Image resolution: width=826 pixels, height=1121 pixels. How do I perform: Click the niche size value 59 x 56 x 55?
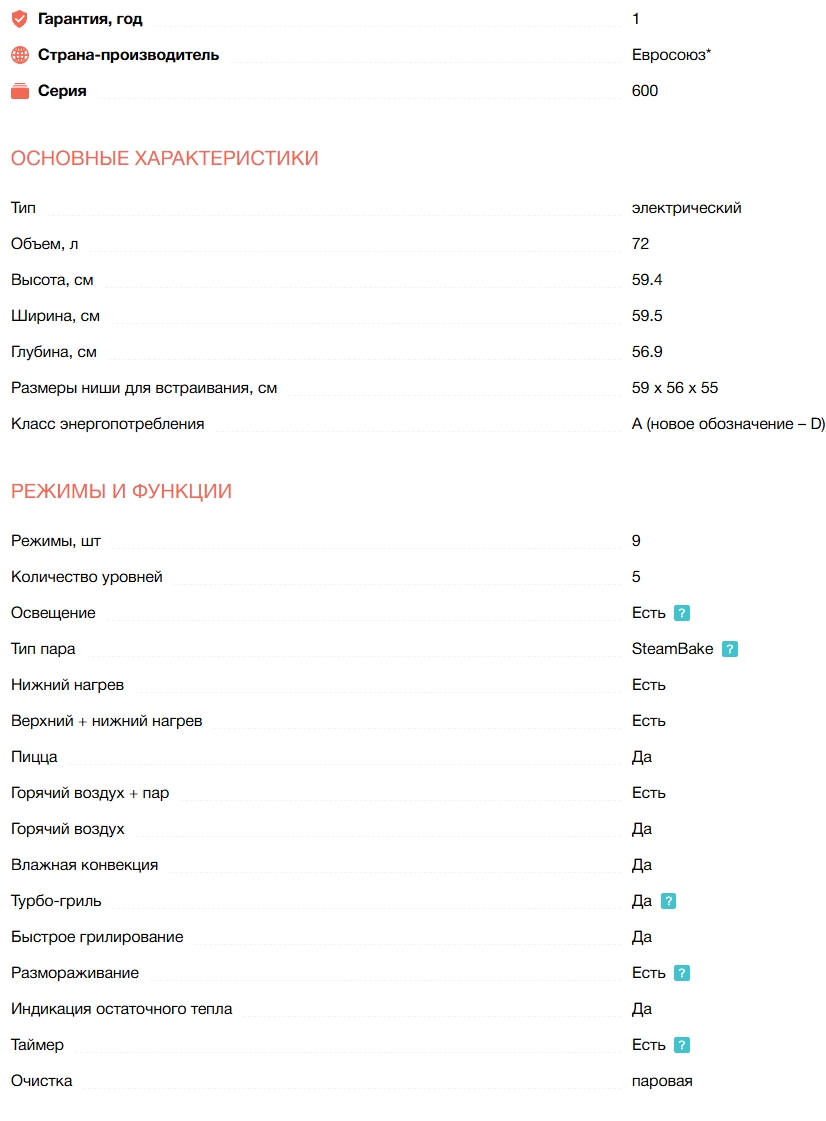tap(674, 388)
